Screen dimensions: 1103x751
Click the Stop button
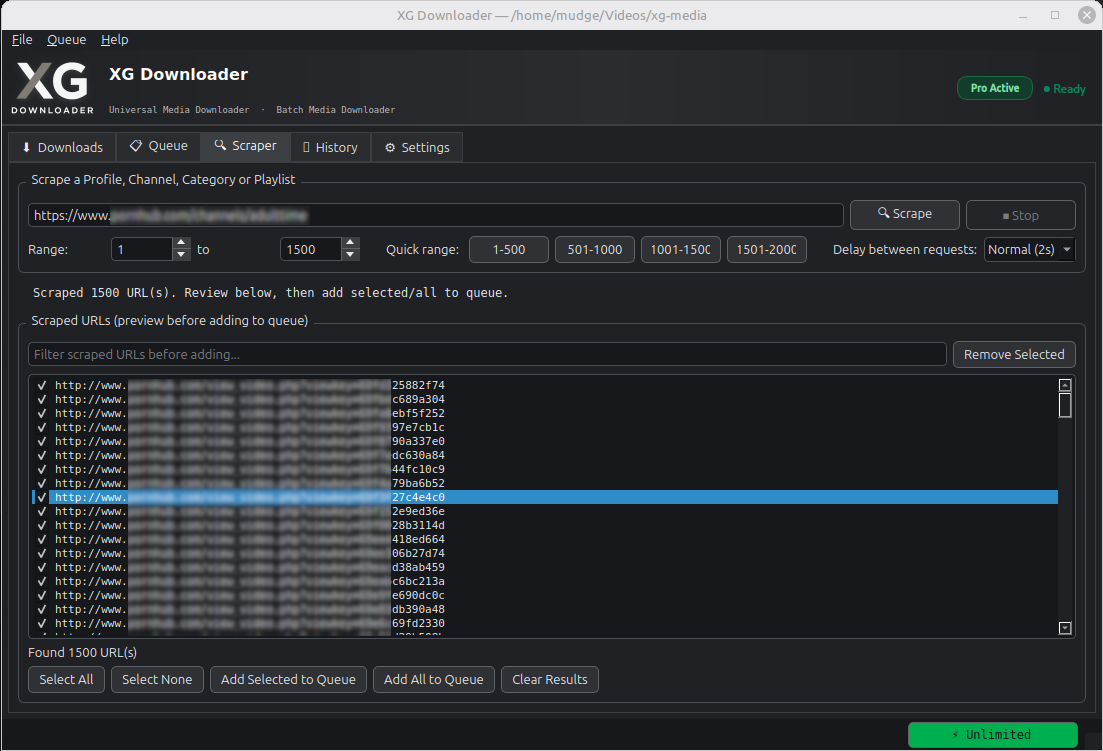[1021, 215]
